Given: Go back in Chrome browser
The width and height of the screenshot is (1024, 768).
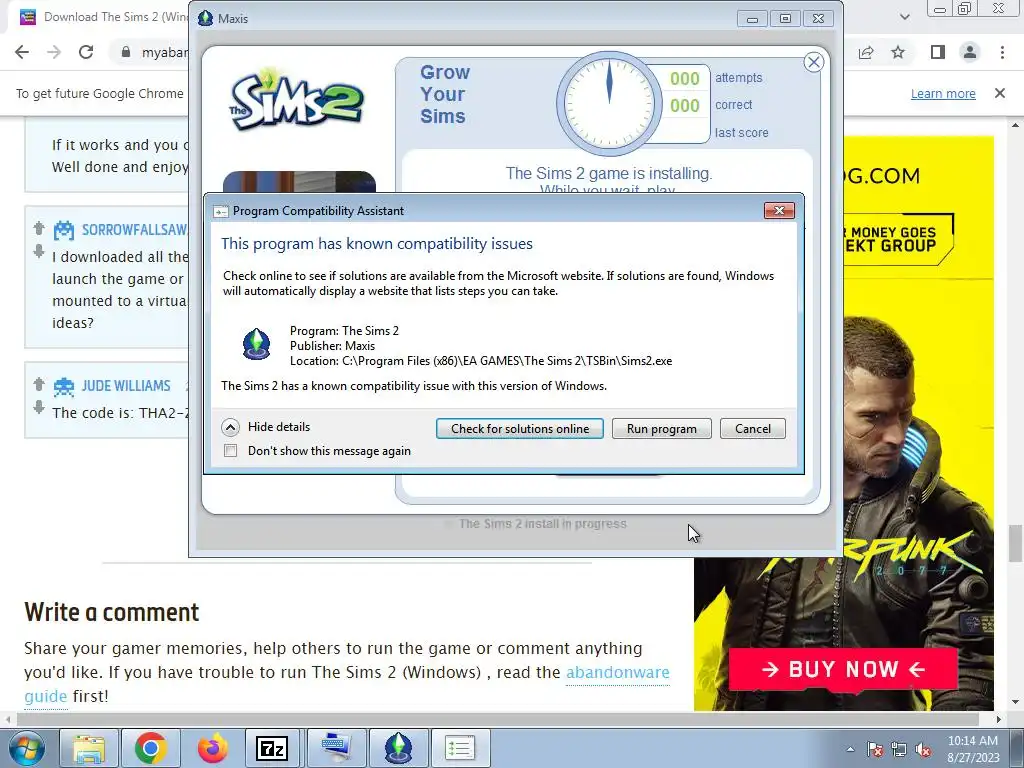Looking at the screenshot, I should (22, 52).
